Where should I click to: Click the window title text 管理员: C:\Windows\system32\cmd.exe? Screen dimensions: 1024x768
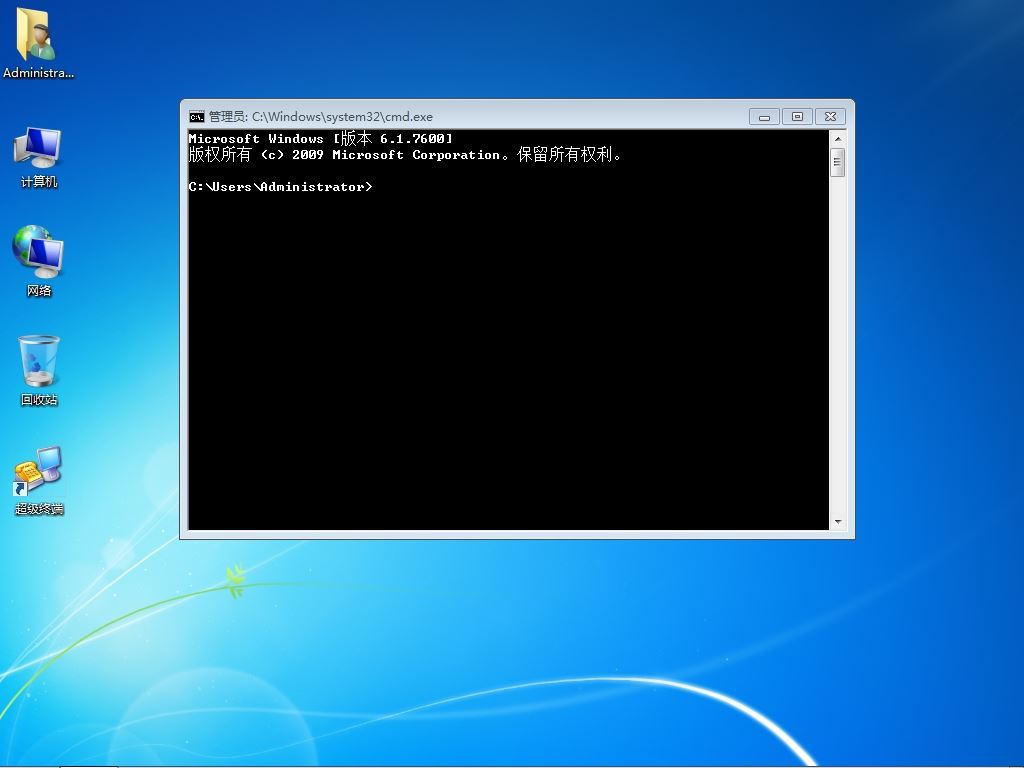[321, 117]
